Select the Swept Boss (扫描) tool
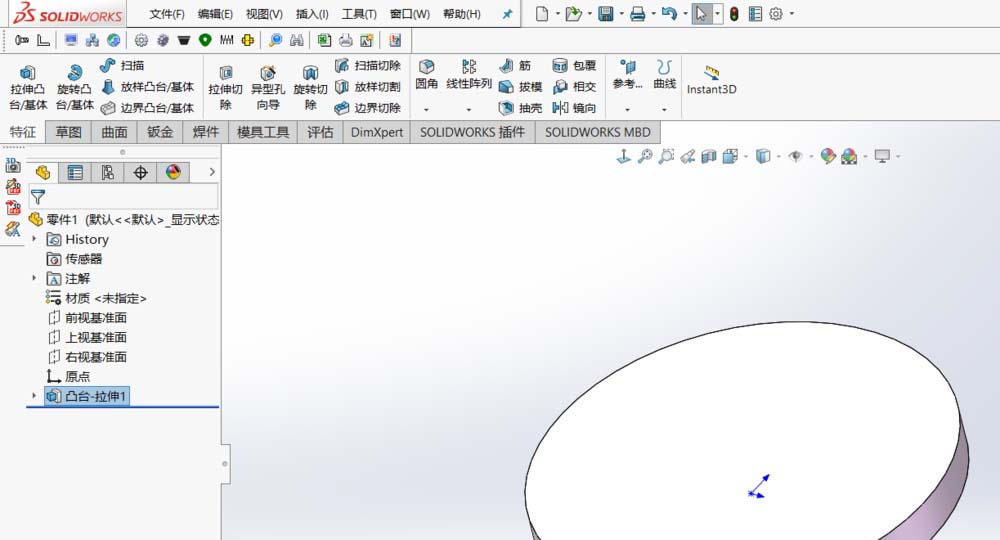The image size is (1000, 540). click(x=122, y=65)
